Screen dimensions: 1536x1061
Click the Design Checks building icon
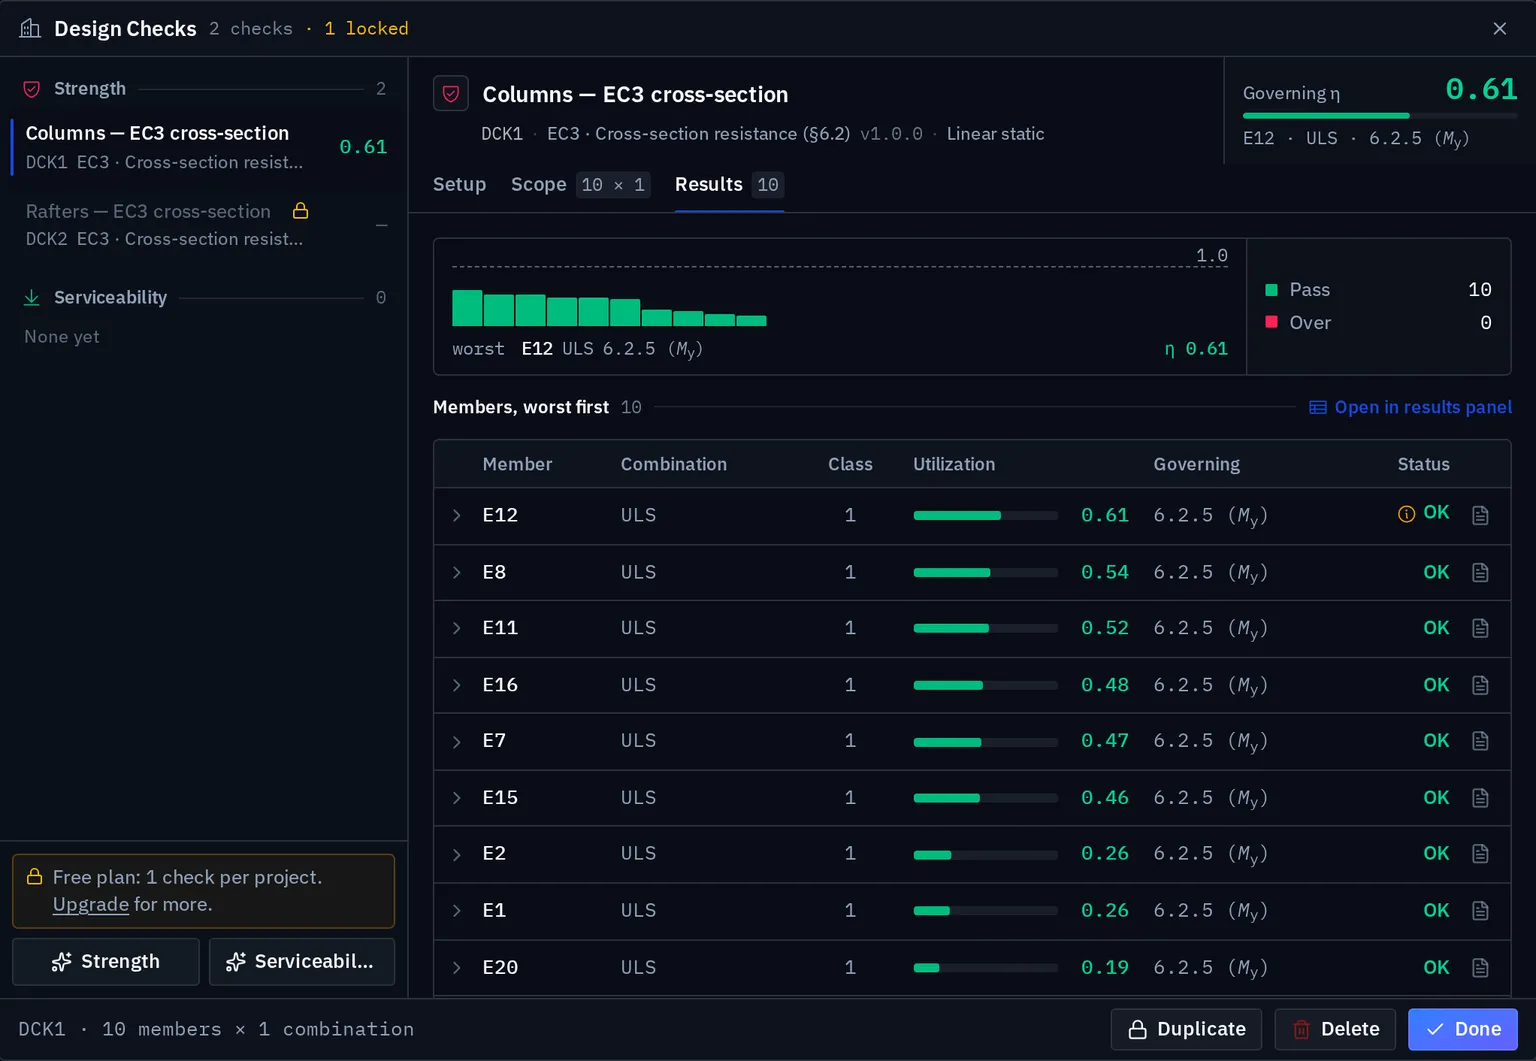[30, 28]
